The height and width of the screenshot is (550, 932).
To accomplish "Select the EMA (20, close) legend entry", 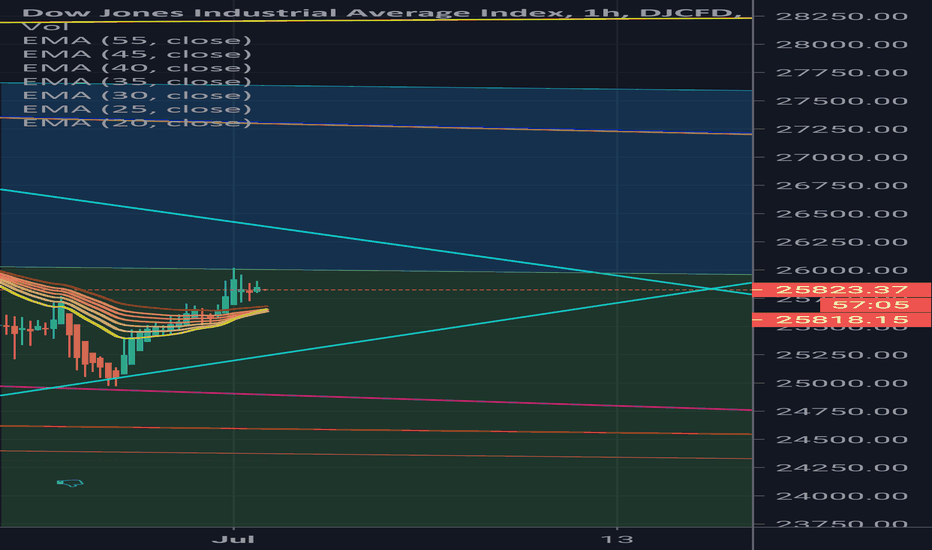I will coord(137,122).
